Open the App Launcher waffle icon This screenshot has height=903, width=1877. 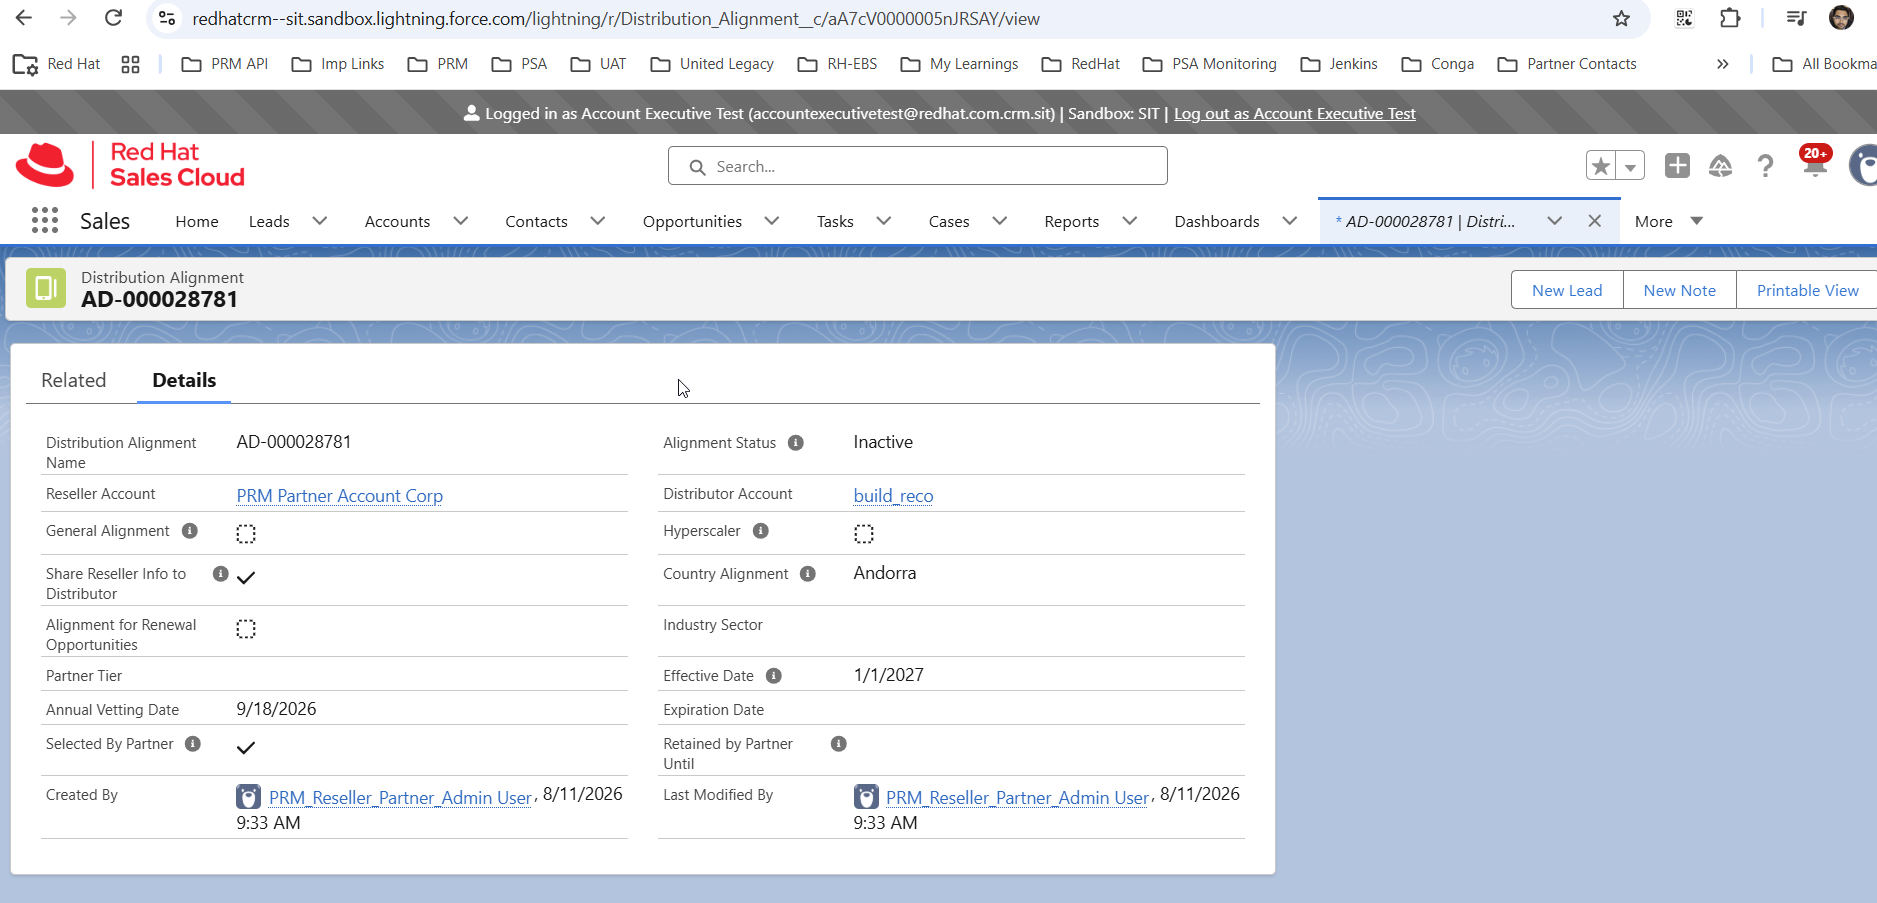pyautogui.click(x=45, y=221)
